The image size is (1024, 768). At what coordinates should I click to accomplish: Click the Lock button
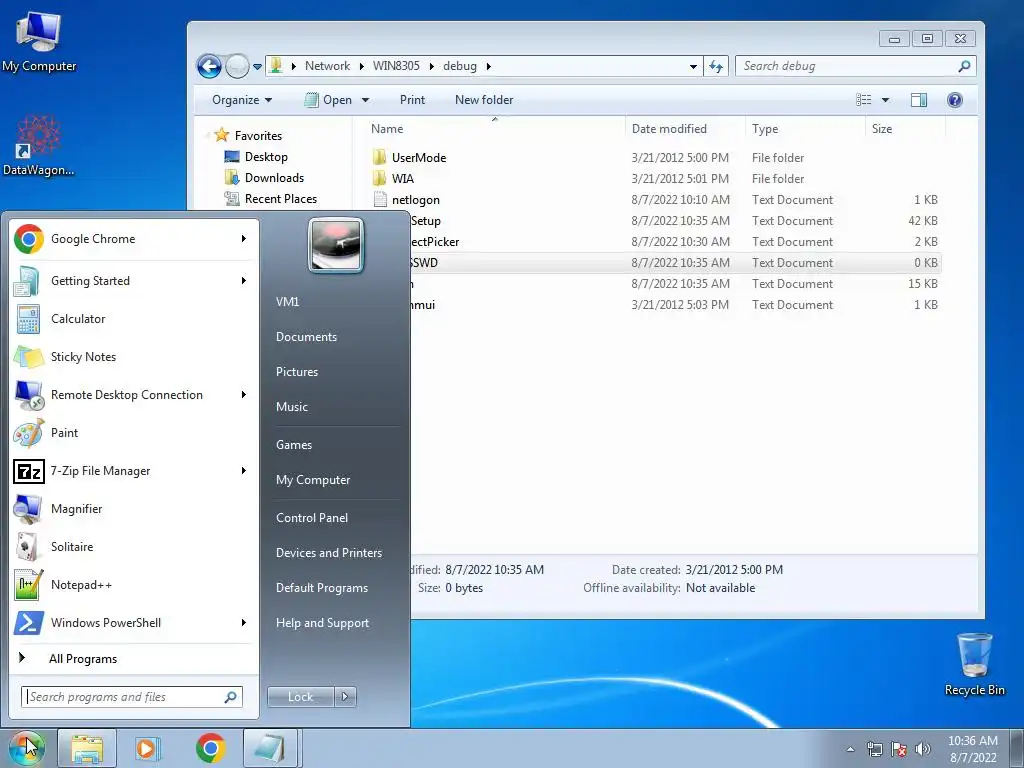coord(300,697)
